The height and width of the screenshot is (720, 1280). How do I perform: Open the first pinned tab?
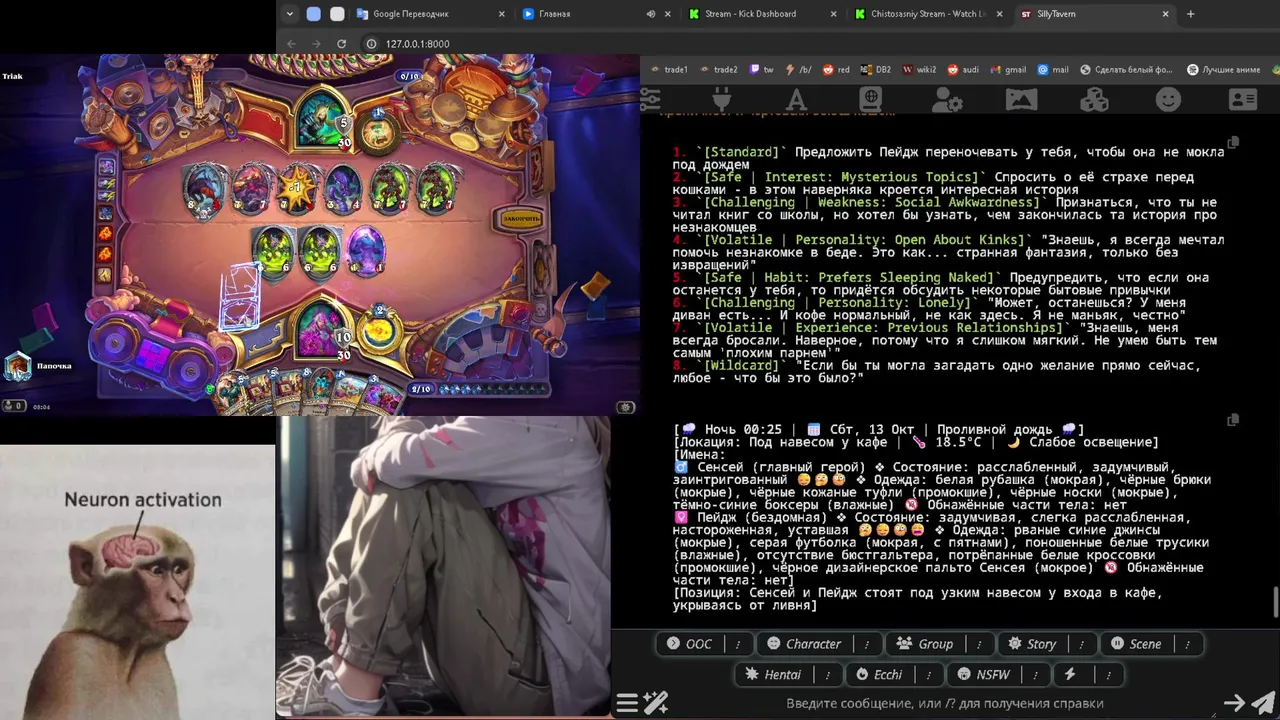(314, 14)
